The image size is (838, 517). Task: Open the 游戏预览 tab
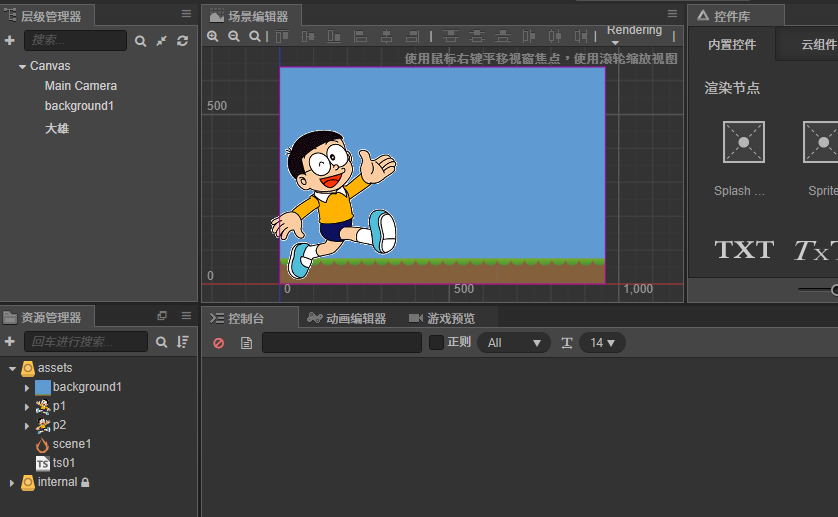pyautogui.click(x=442, y=319)
